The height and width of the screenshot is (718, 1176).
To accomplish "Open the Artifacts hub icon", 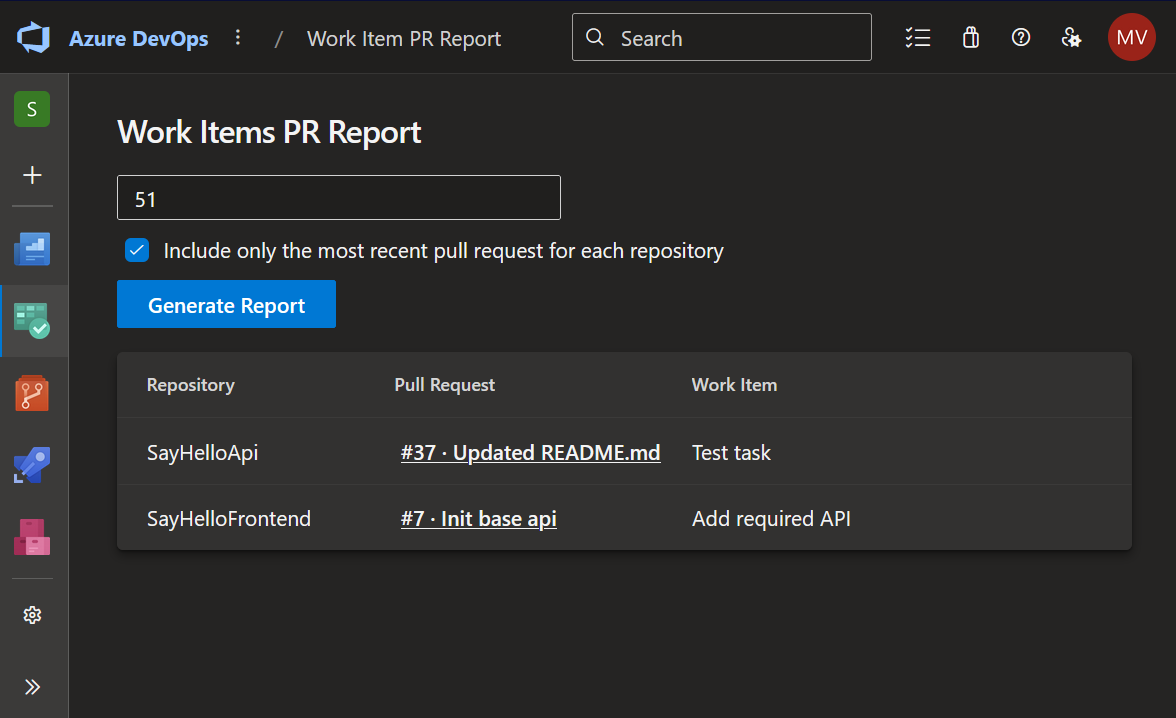I will click(32, 537).
